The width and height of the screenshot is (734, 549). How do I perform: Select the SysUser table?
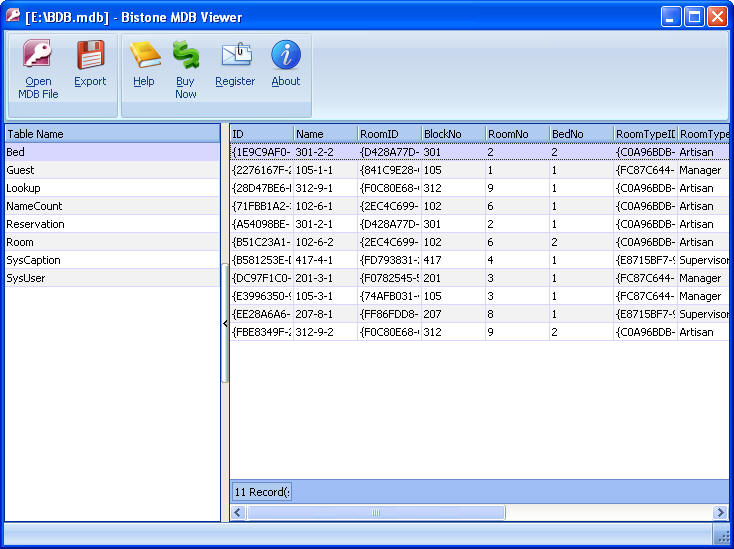pyautogui.click(x=112, y=278)
